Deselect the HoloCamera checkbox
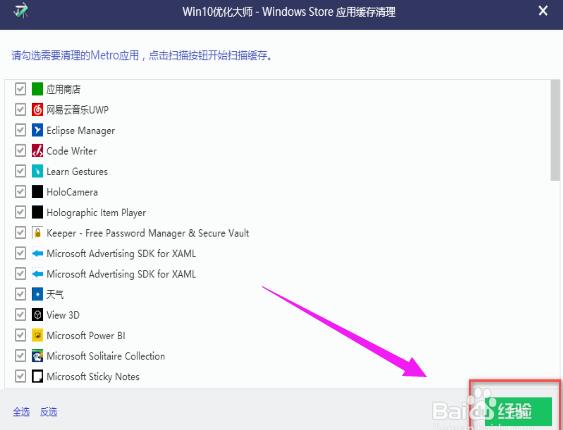The height and width of the screenshot is (430, 563). [x=20, y=192]
